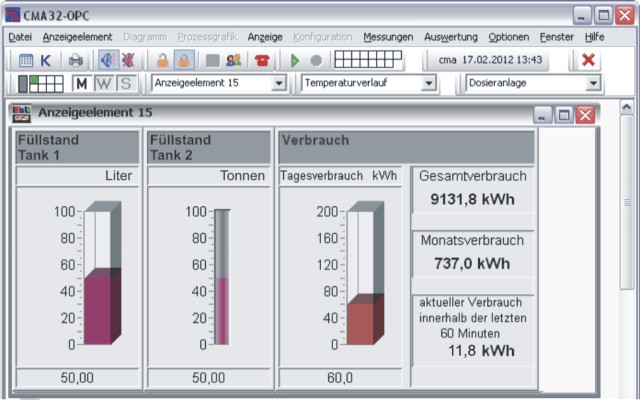Expand the Dosieranlage dropdown
This screenshot has height=400, width=640.
(x=593, y=83)
